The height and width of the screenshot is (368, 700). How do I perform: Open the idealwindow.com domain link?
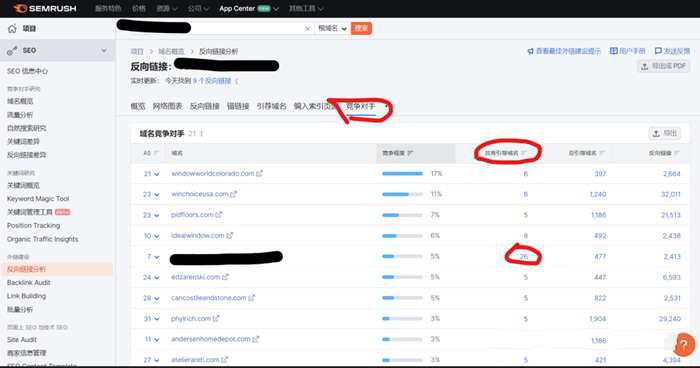point(197,235)
